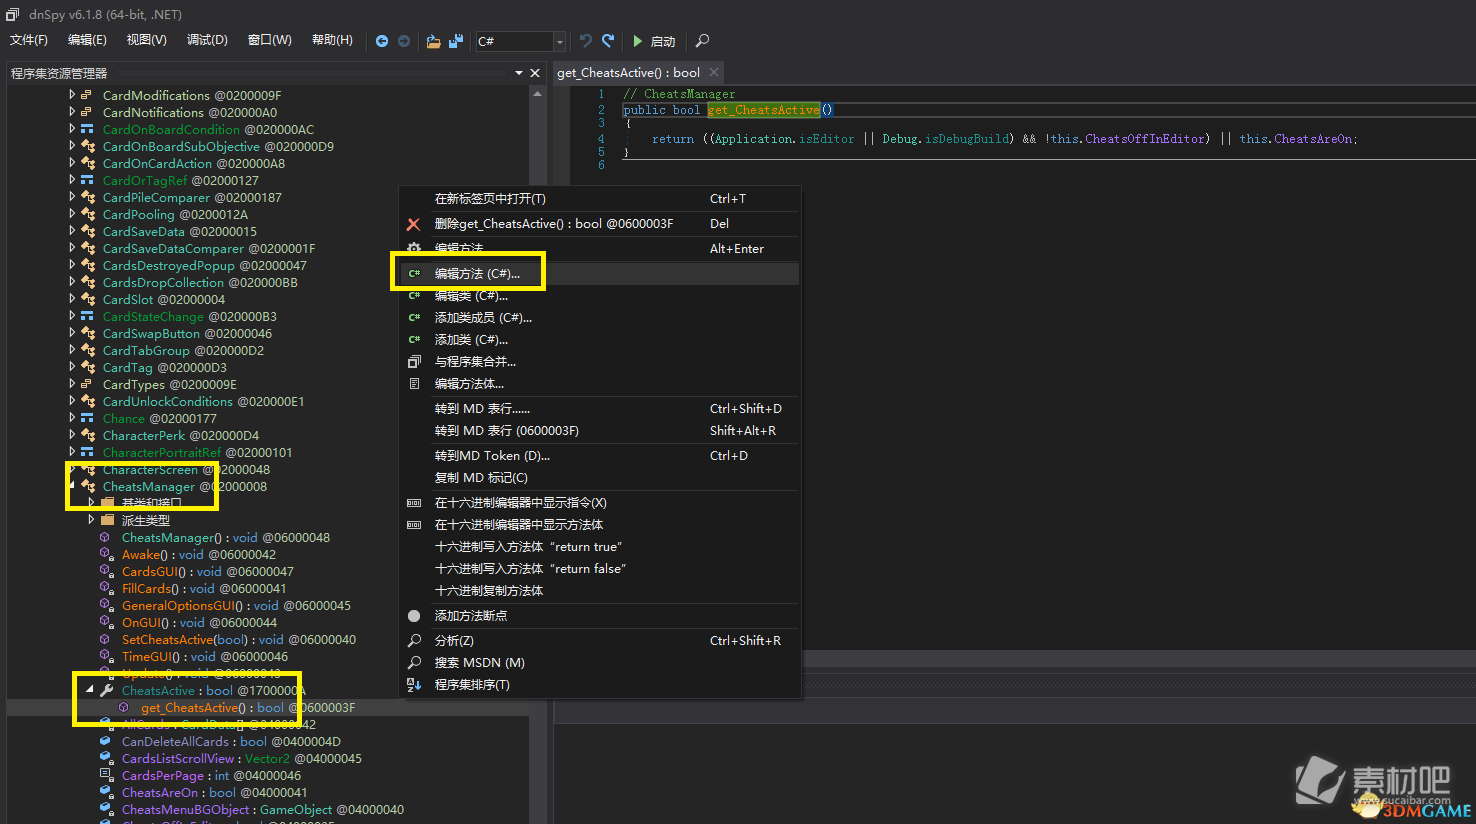Screen dimensions: 1476x824
Task: Open the C# language dropdown
Action: tap(520, 41)
